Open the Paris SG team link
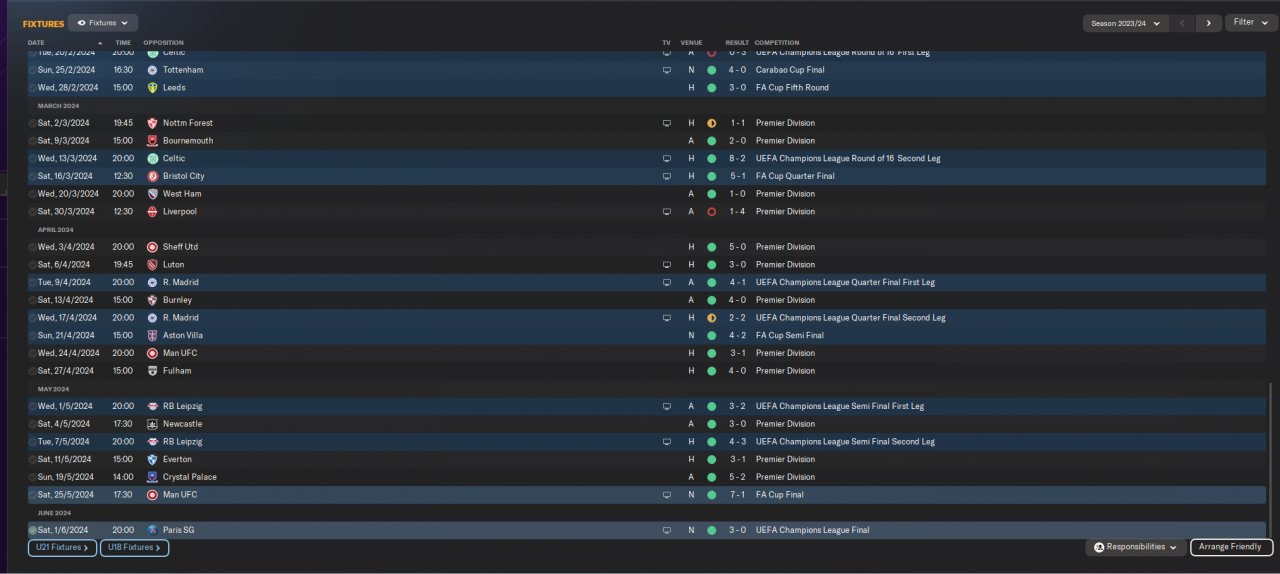The image size is (1280, 574). tap(178, 530)
